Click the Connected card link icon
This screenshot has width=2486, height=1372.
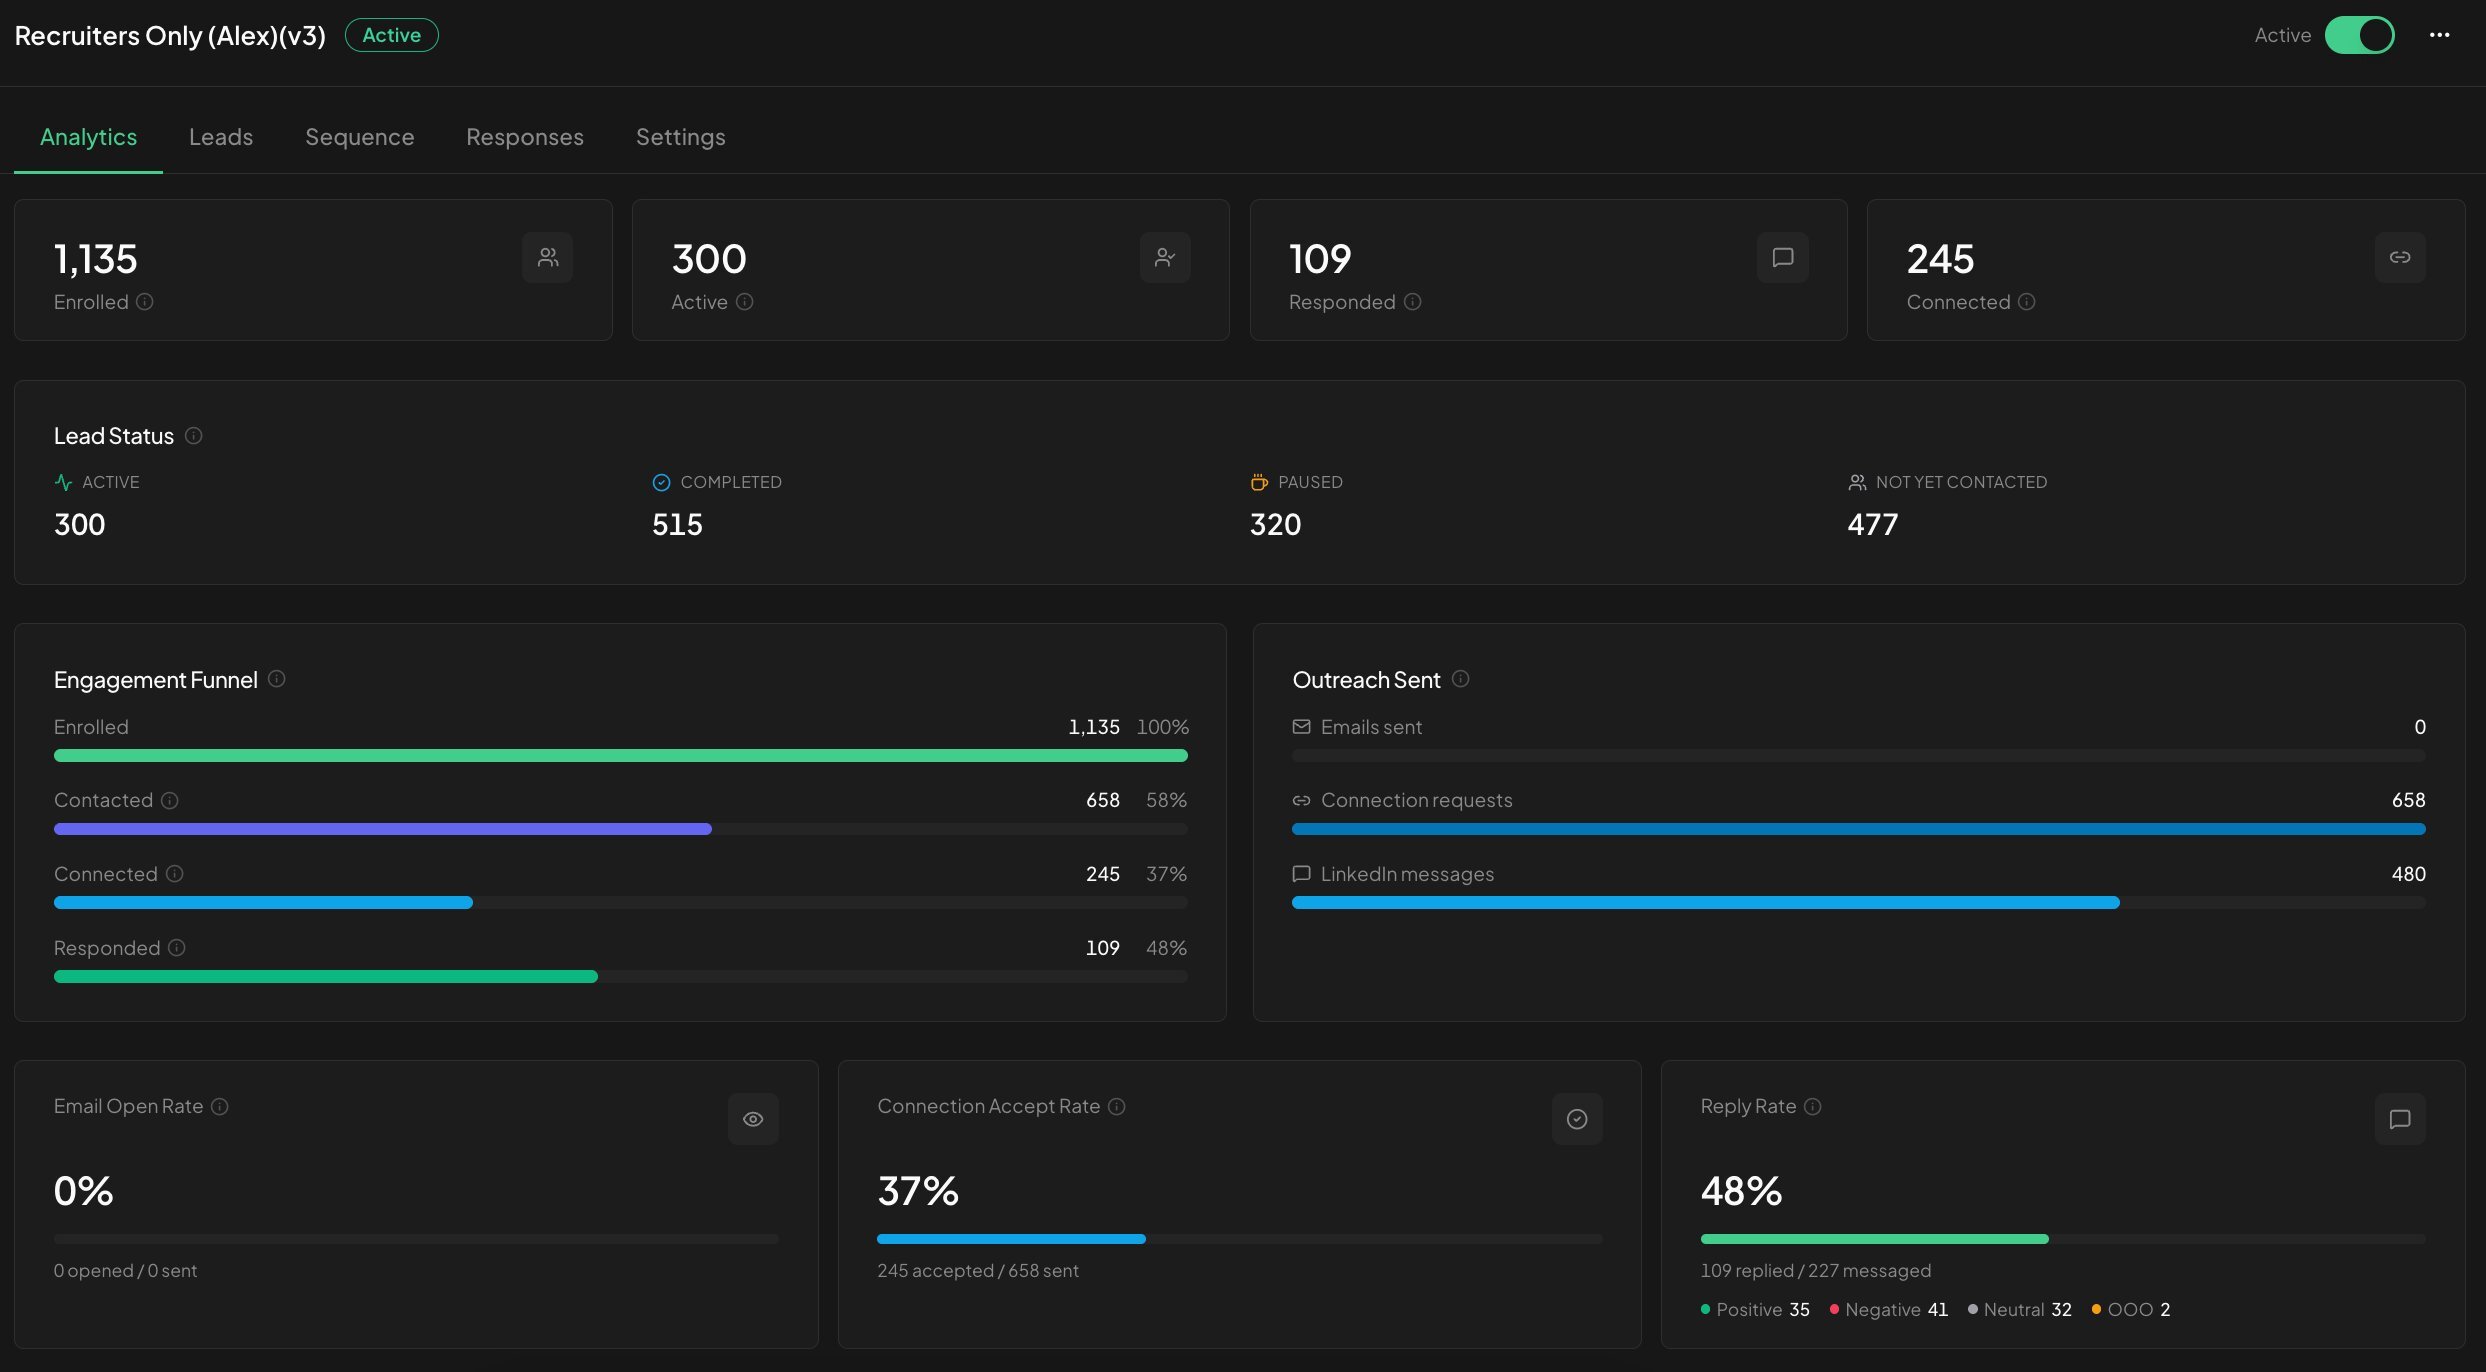[x=2400, y=258]
